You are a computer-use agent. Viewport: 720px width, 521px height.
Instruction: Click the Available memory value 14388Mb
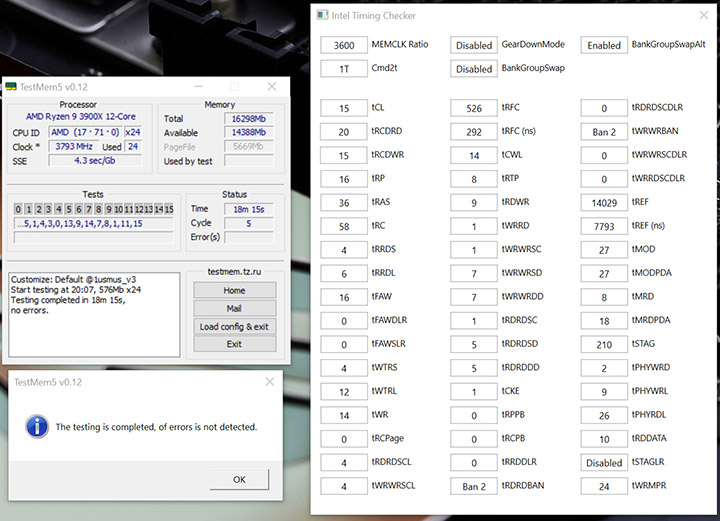(248, 133)
